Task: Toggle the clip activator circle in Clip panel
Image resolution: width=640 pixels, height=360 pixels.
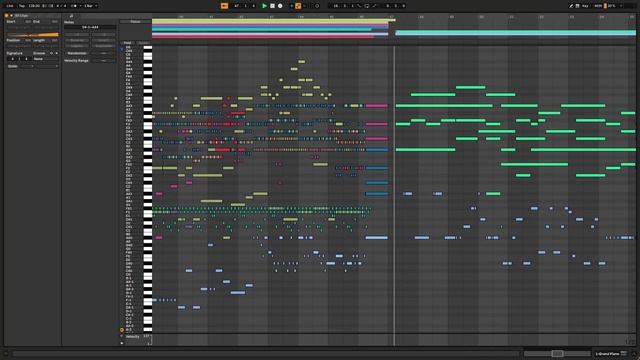Action: pyautogui.click(x=7, y=16)
